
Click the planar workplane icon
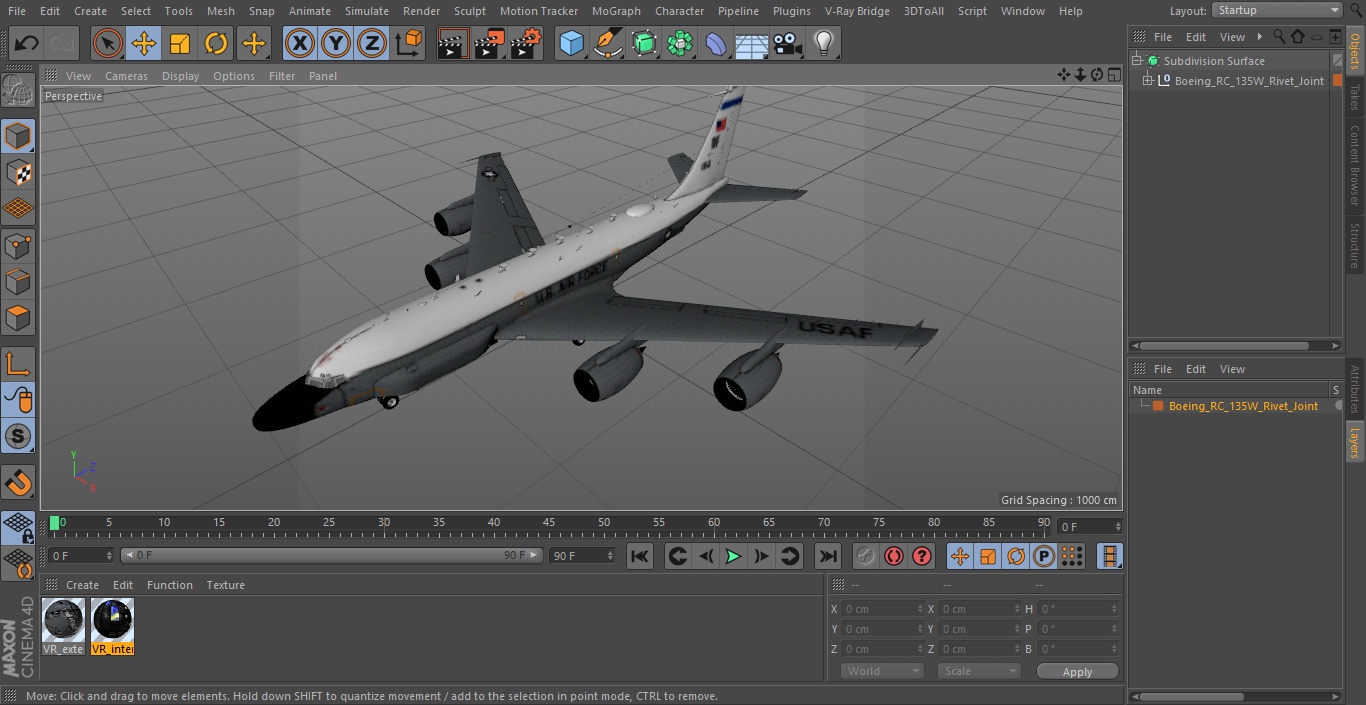click(18, 565)
